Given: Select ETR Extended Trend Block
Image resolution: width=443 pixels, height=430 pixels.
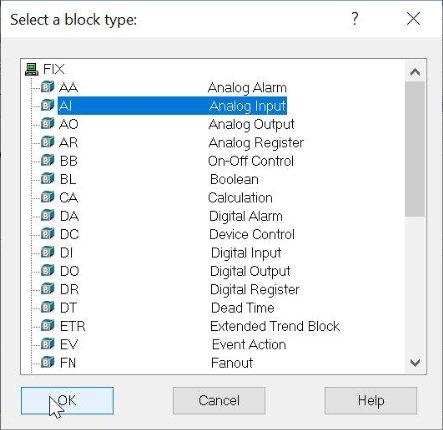Looking at the screenshot, I should [x=199, y=326].
